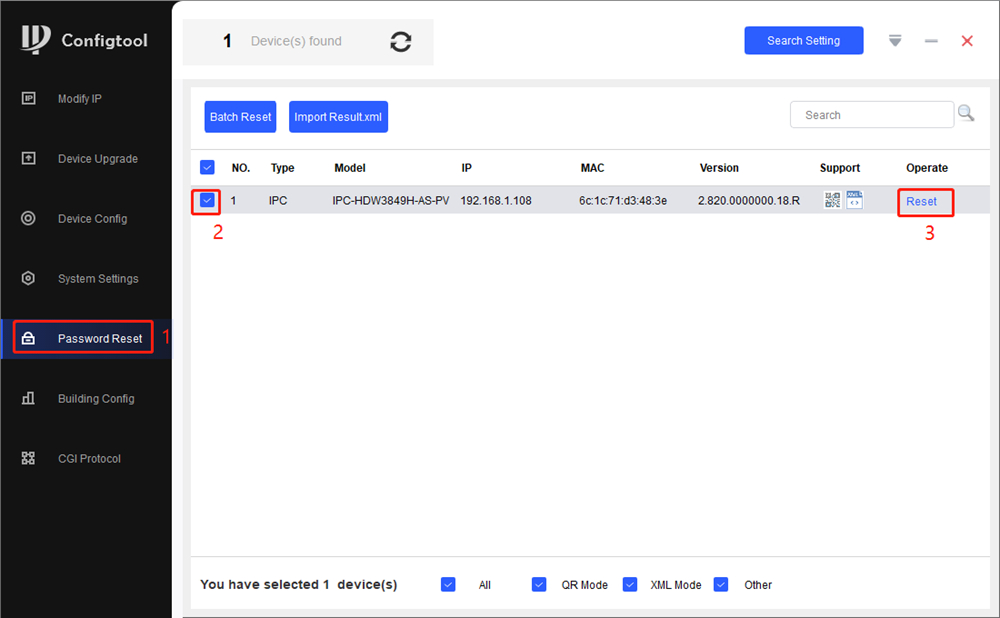Image resolution: width=1000 pixels, height=618 pixels.
Task: Click the System Settings sidebar icon
Action: 29,278
